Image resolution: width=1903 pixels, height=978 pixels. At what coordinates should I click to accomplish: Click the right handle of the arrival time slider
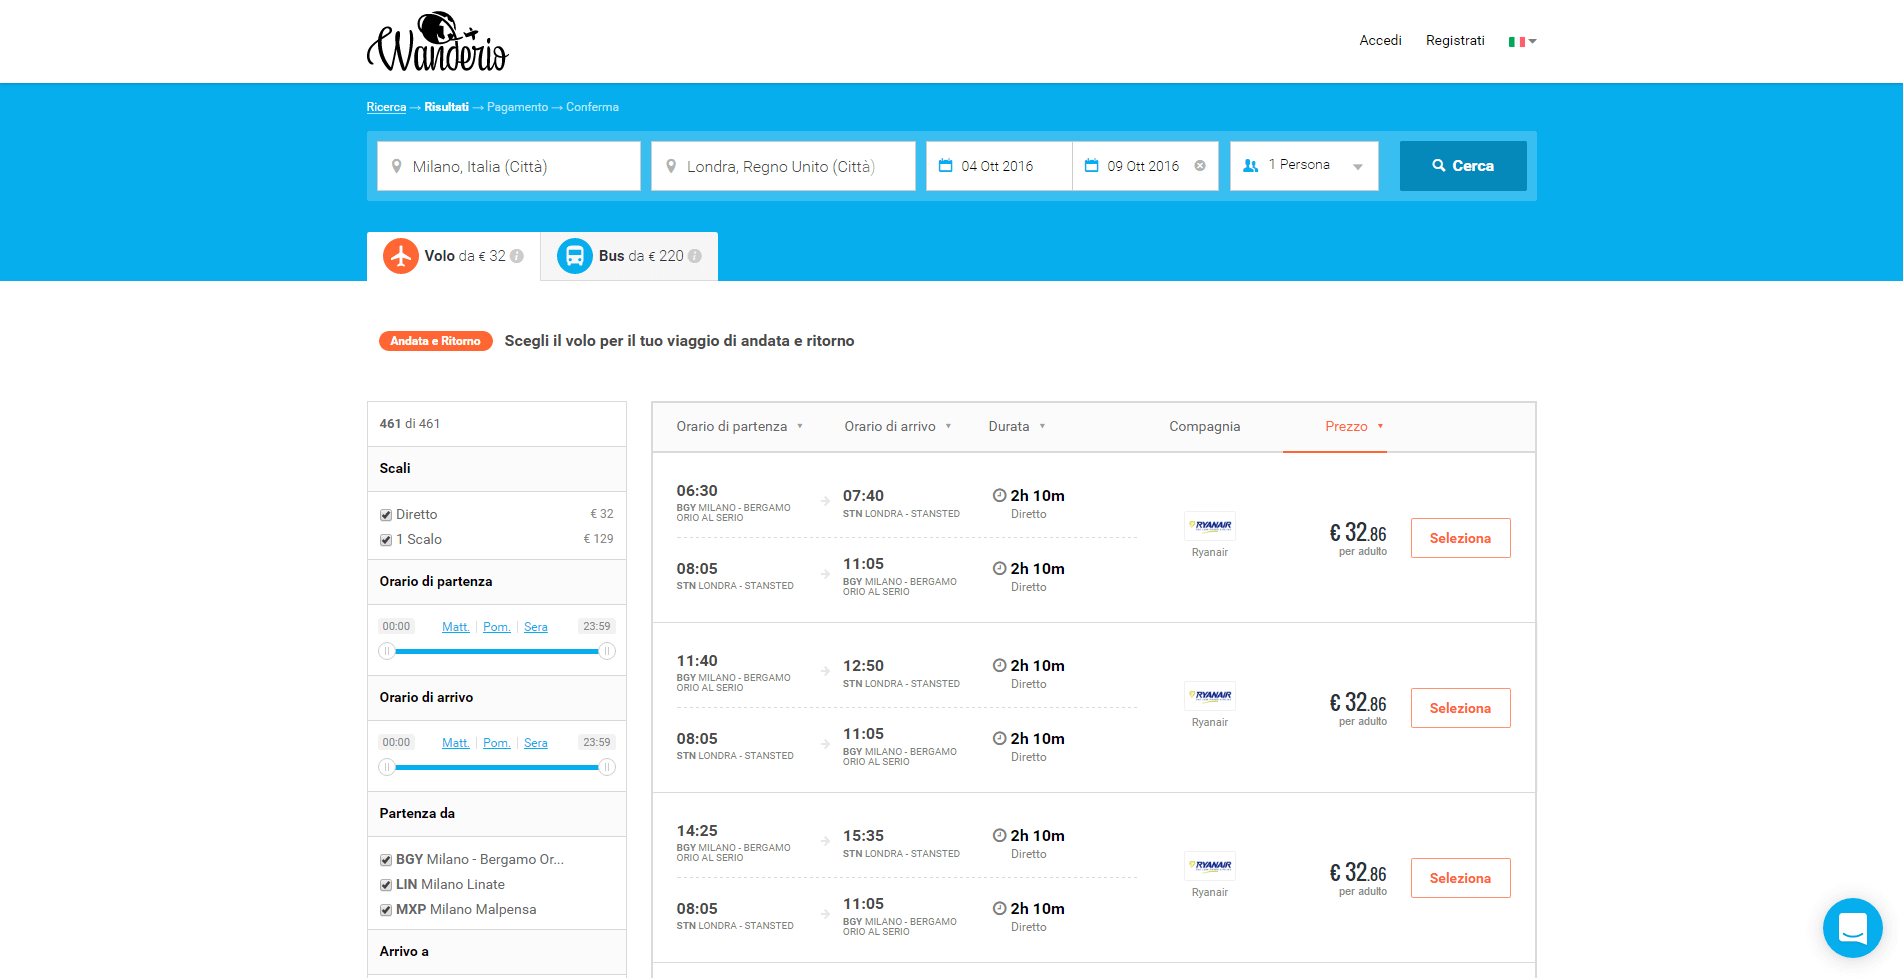coord(606,767)
